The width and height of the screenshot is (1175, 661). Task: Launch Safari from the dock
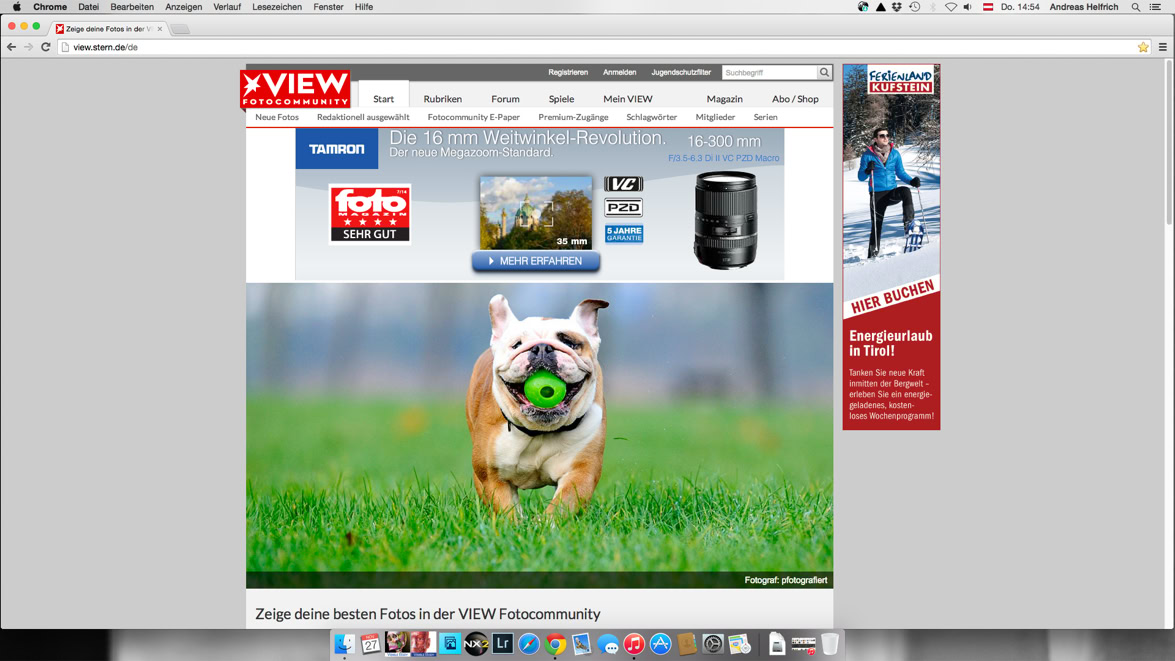click(x=529, y=644)
